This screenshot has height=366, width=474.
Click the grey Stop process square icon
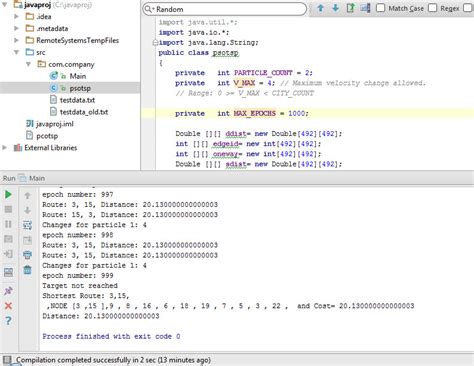(8, 209)
